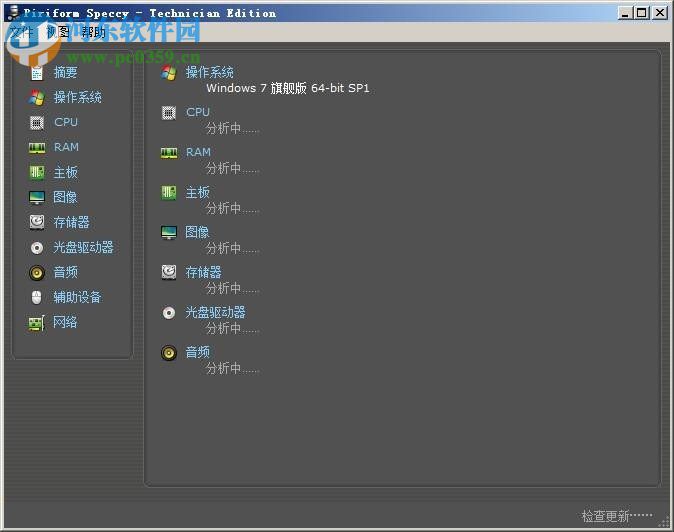The width and height of the screenshot is (674, 532).
Task: Open the 帮助 menu
Action: [93, 32]
